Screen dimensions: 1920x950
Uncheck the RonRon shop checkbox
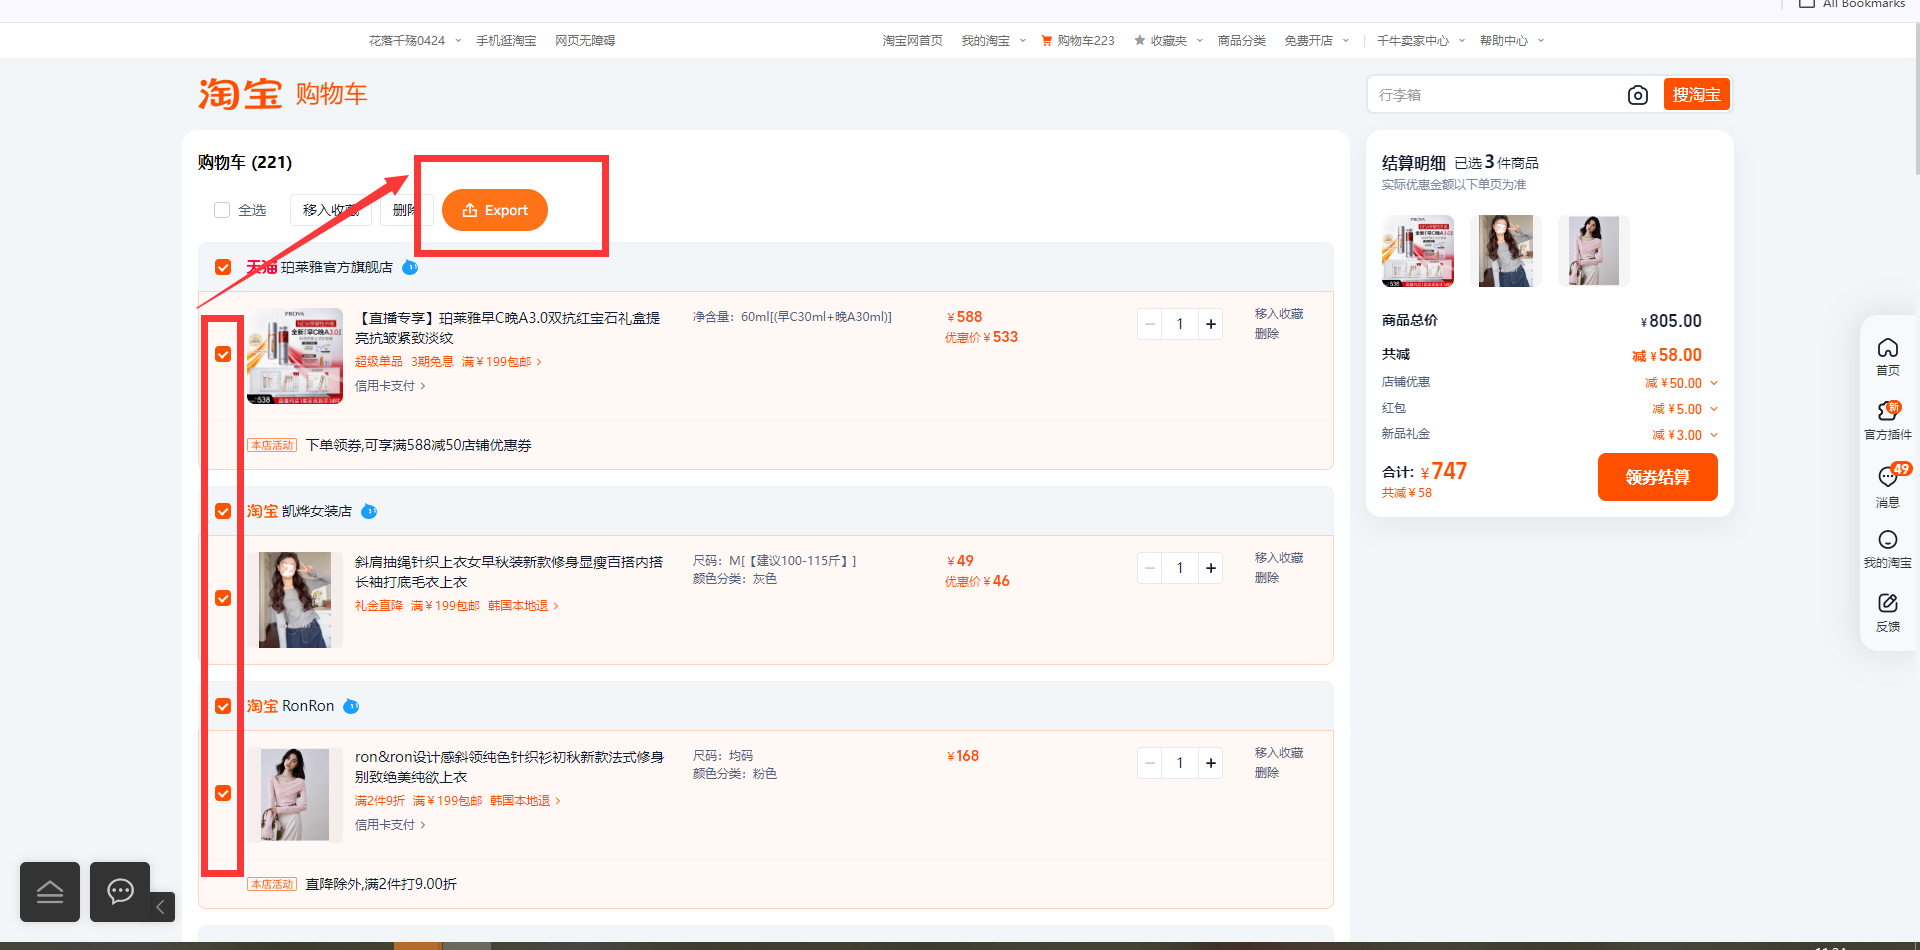coord(223,706)
